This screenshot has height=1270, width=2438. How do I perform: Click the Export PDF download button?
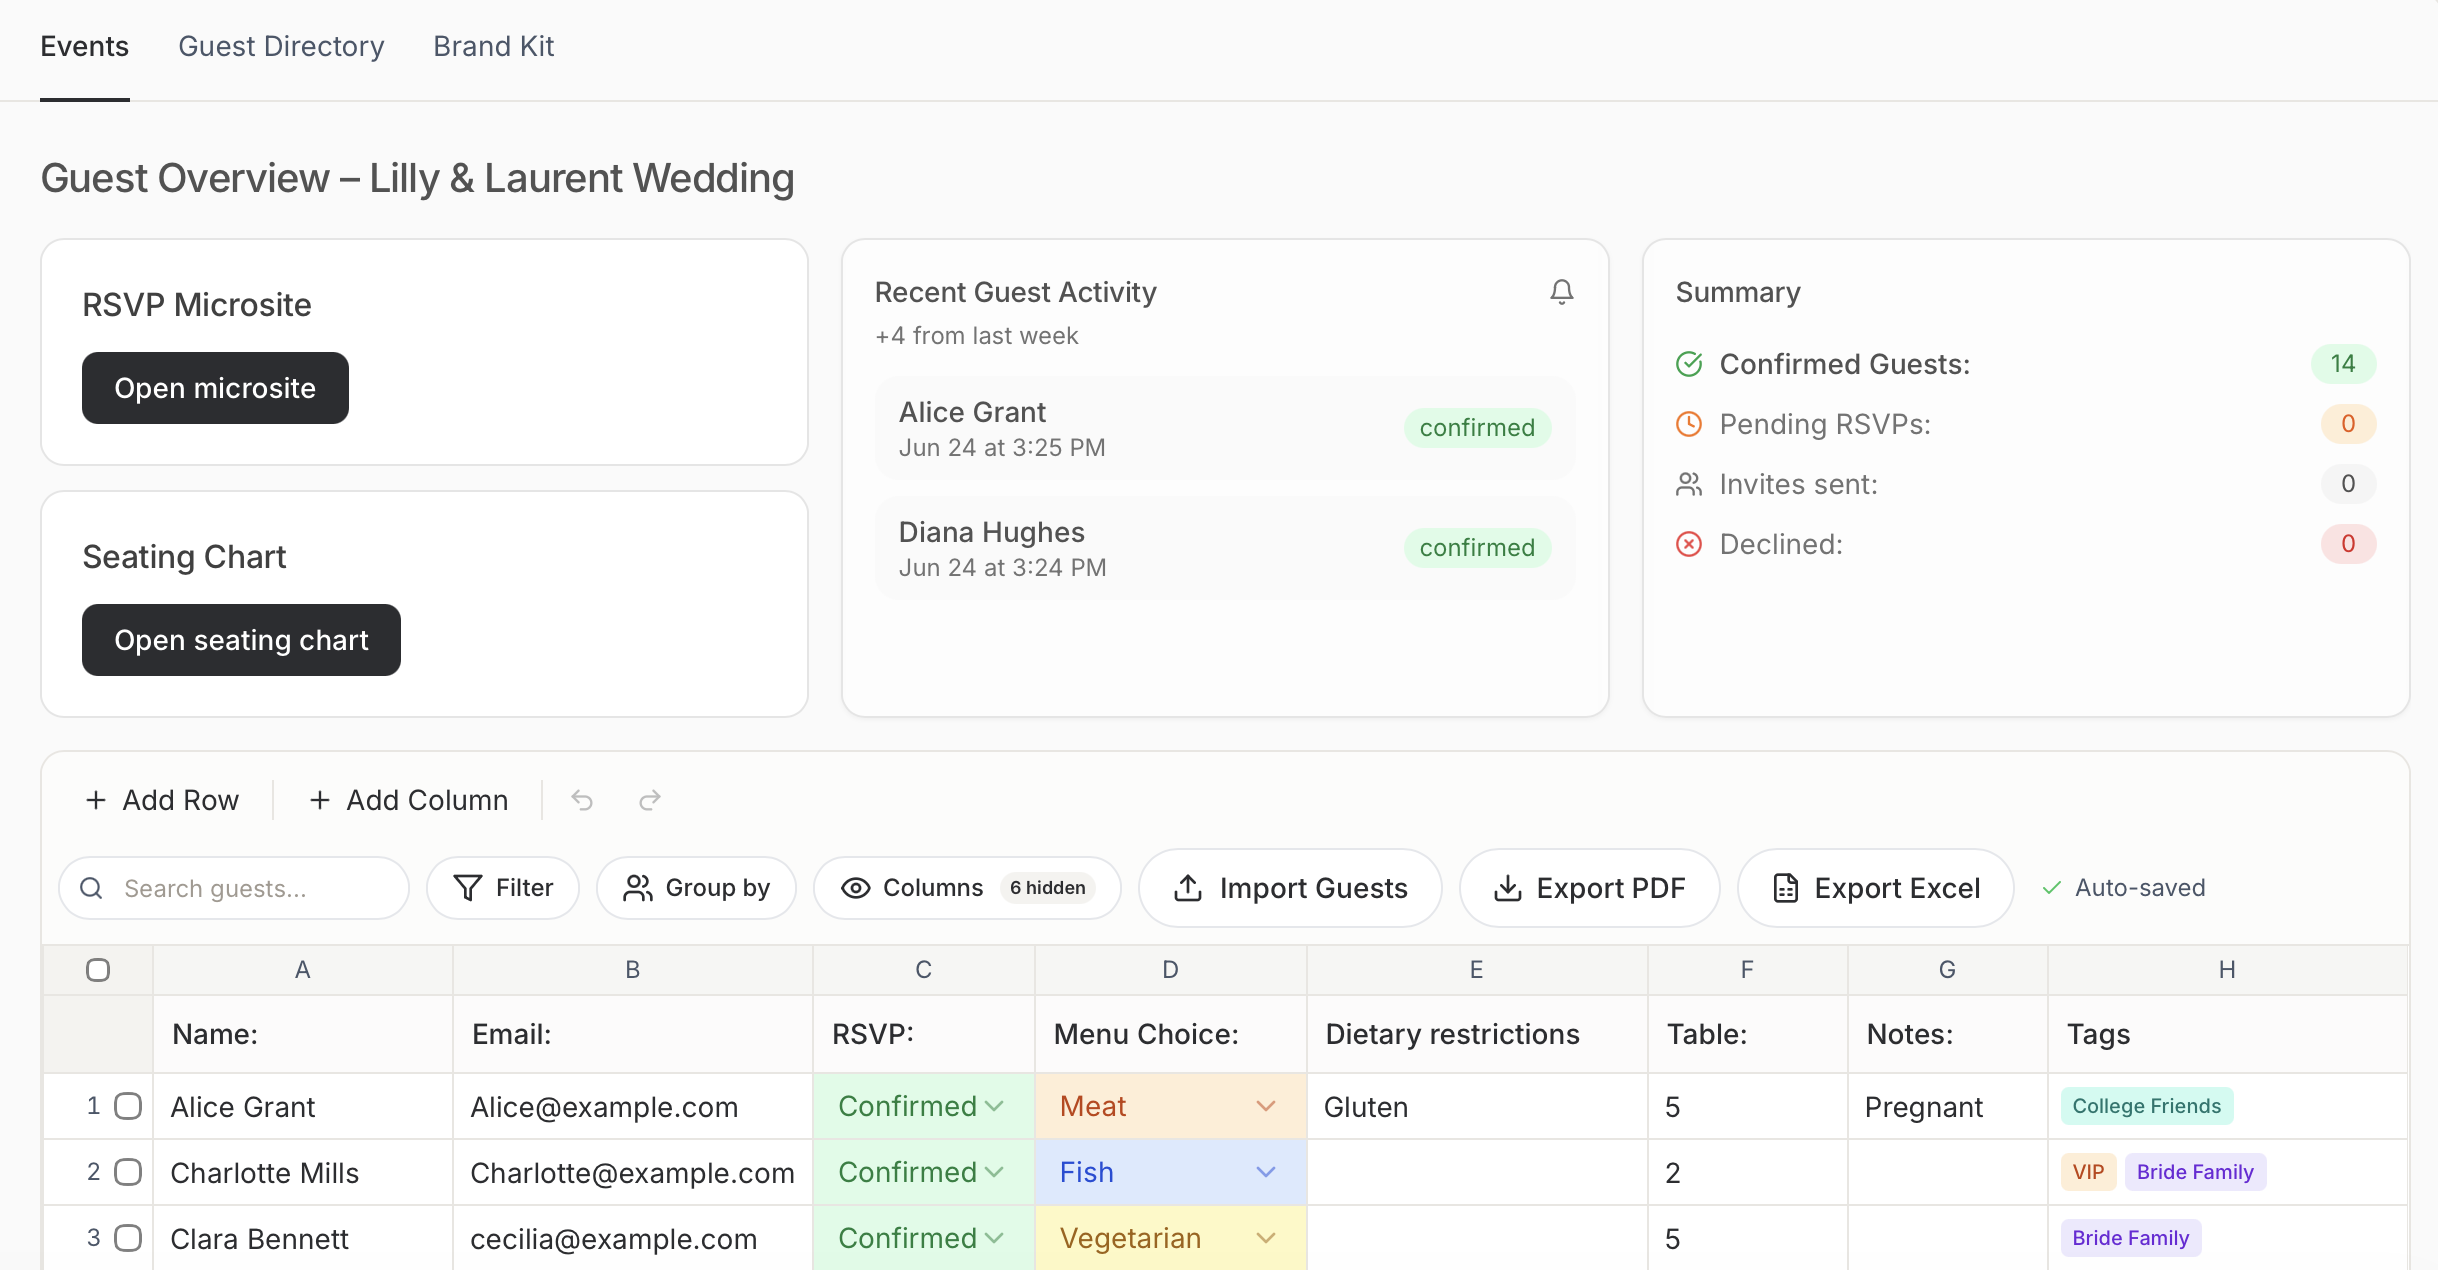1590,888
